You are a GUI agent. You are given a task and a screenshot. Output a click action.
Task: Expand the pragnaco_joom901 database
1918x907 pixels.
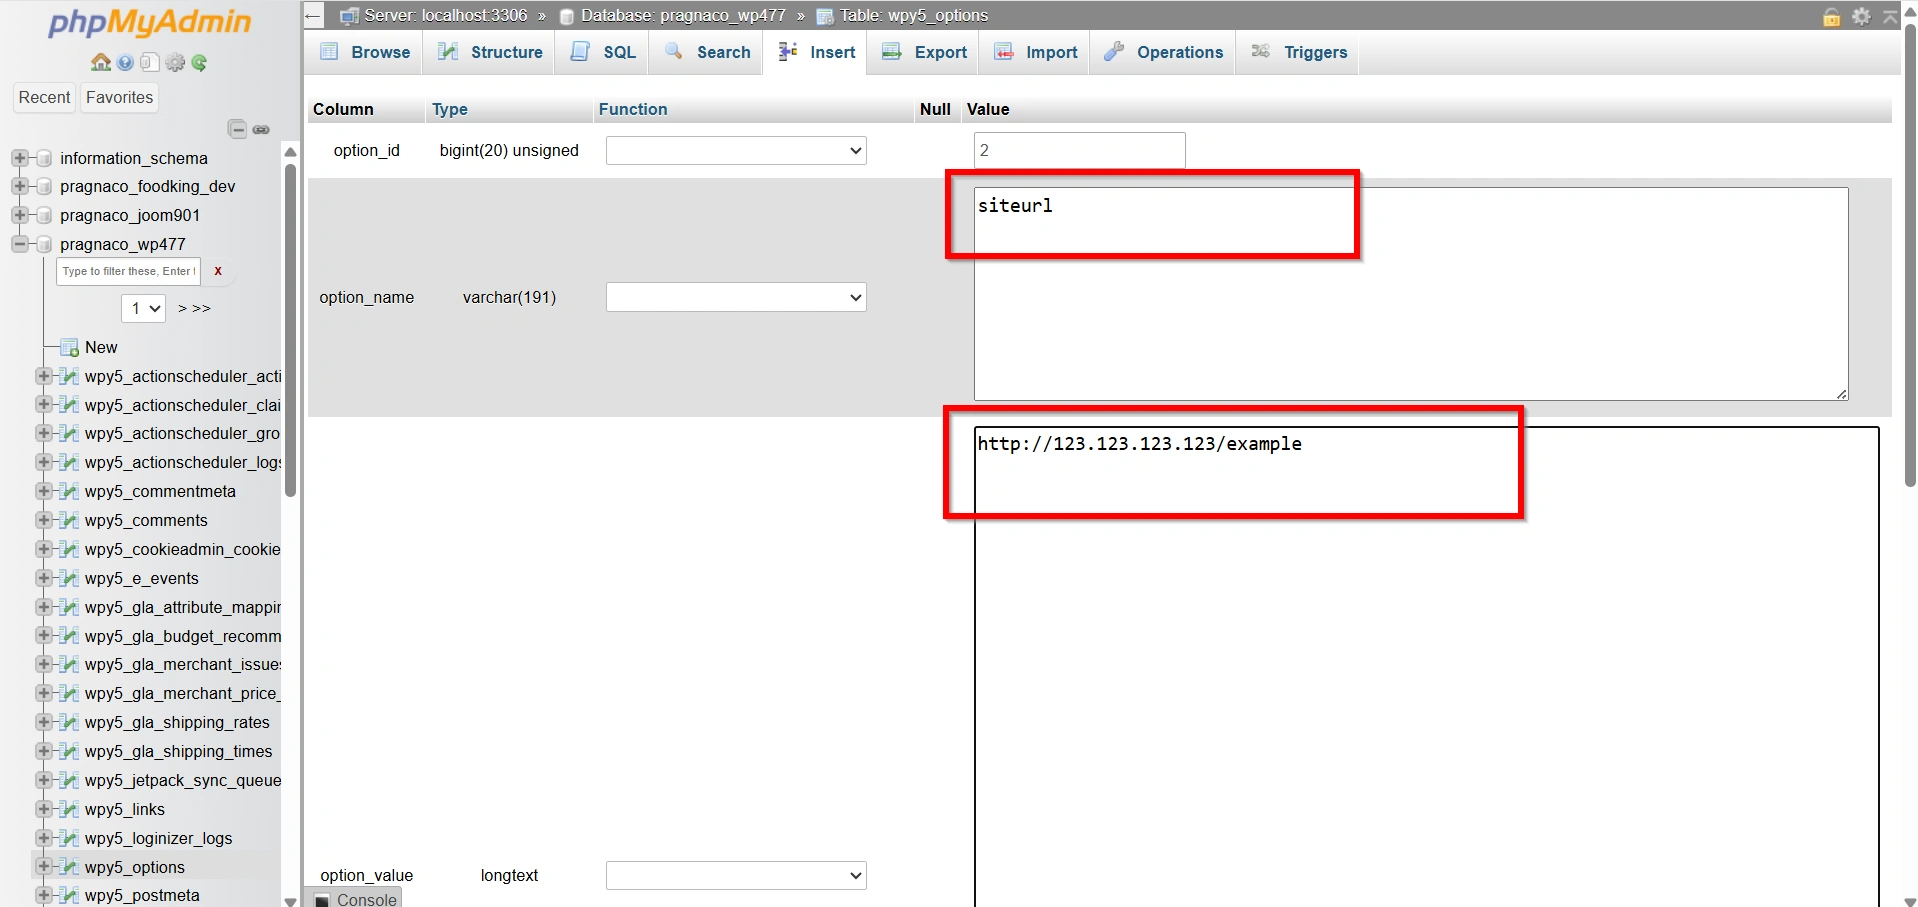point(19,215)
